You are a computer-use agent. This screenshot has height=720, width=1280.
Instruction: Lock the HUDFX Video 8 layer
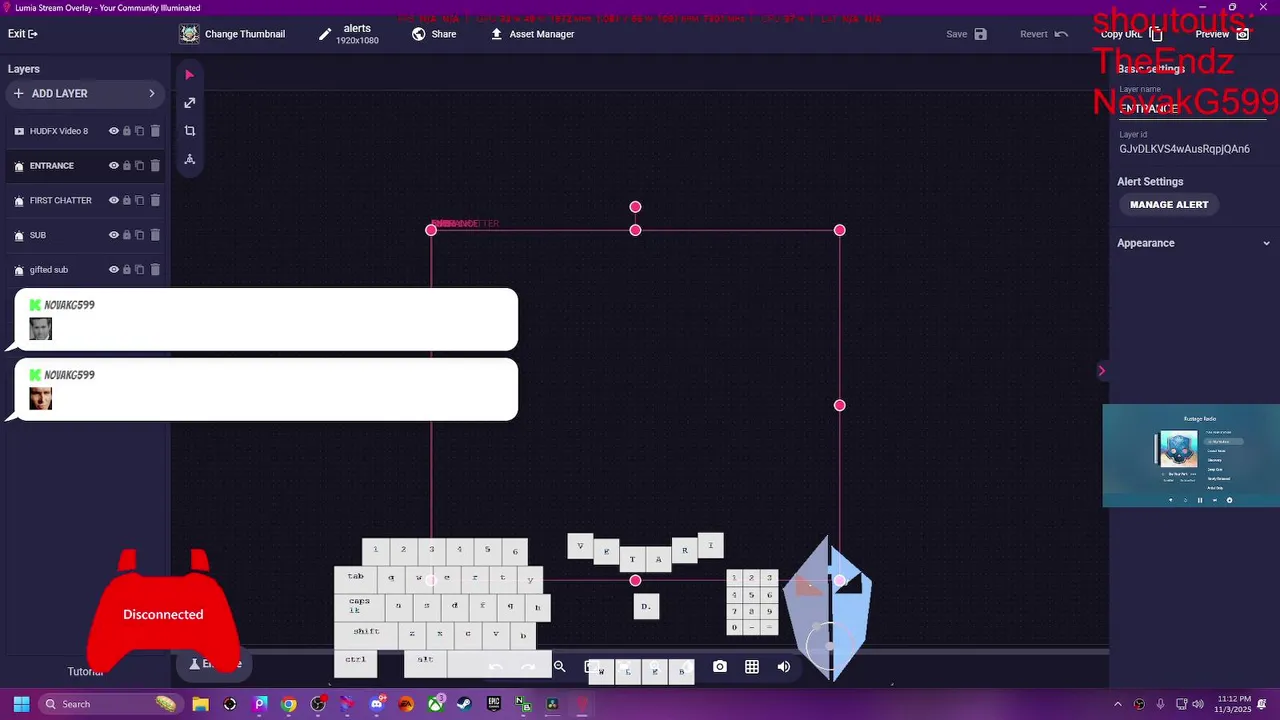pos(127,131)
